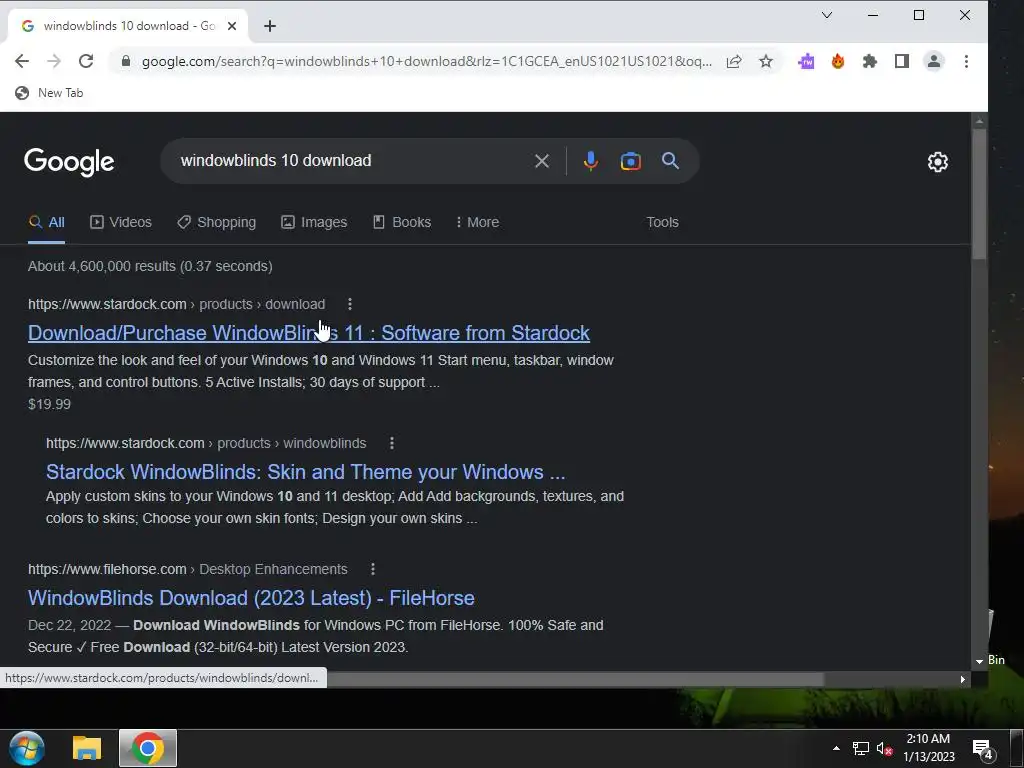The image size is (1024, 768).
Task: Start voice search with the microphone
Action: pyautogui.click(x=590, y=161)
